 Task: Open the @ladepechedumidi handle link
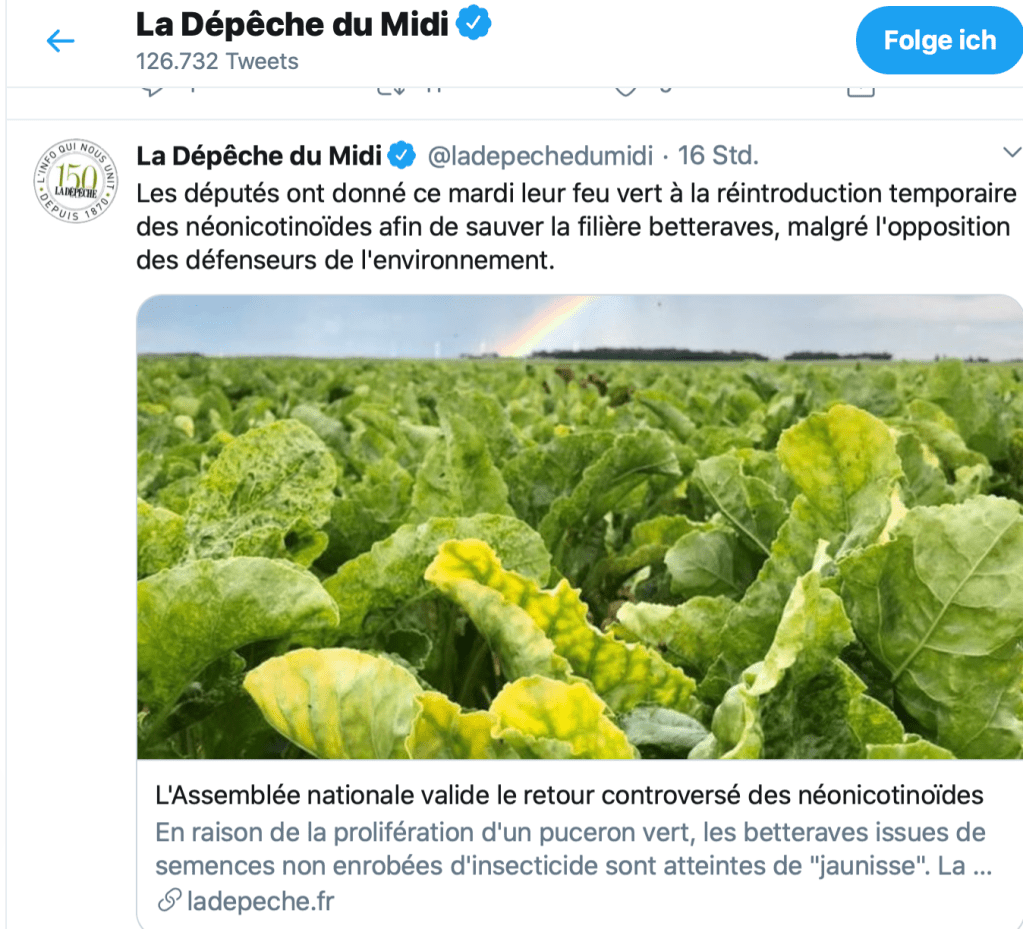pos(540,156)
